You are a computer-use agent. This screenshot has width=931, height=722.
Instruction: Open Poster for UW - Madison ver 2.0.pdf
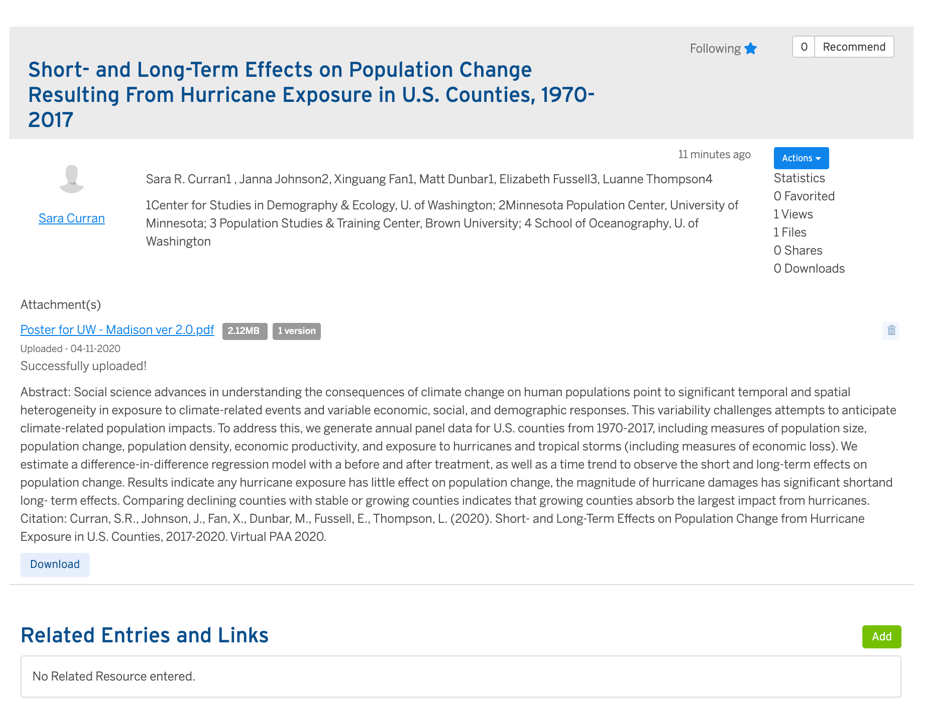(117, 330)
